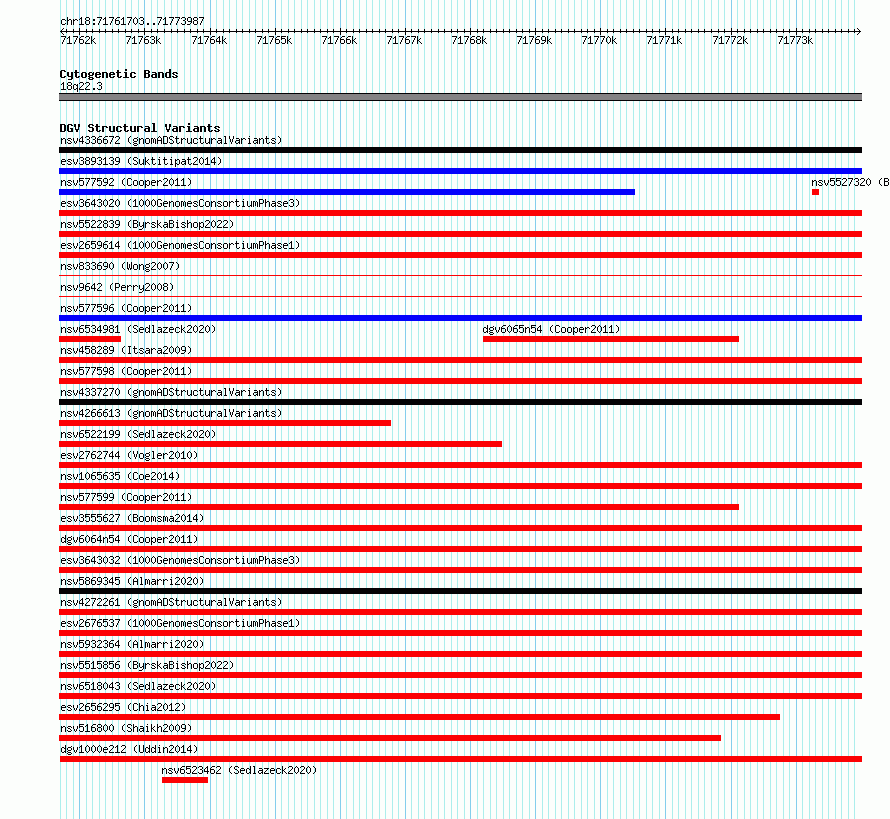Image resolution: width=890 pixels, height=819 pixels.
Task: Open the nsv6534981 Sedlazeck2020 label
Action: (x=138, y=329)
